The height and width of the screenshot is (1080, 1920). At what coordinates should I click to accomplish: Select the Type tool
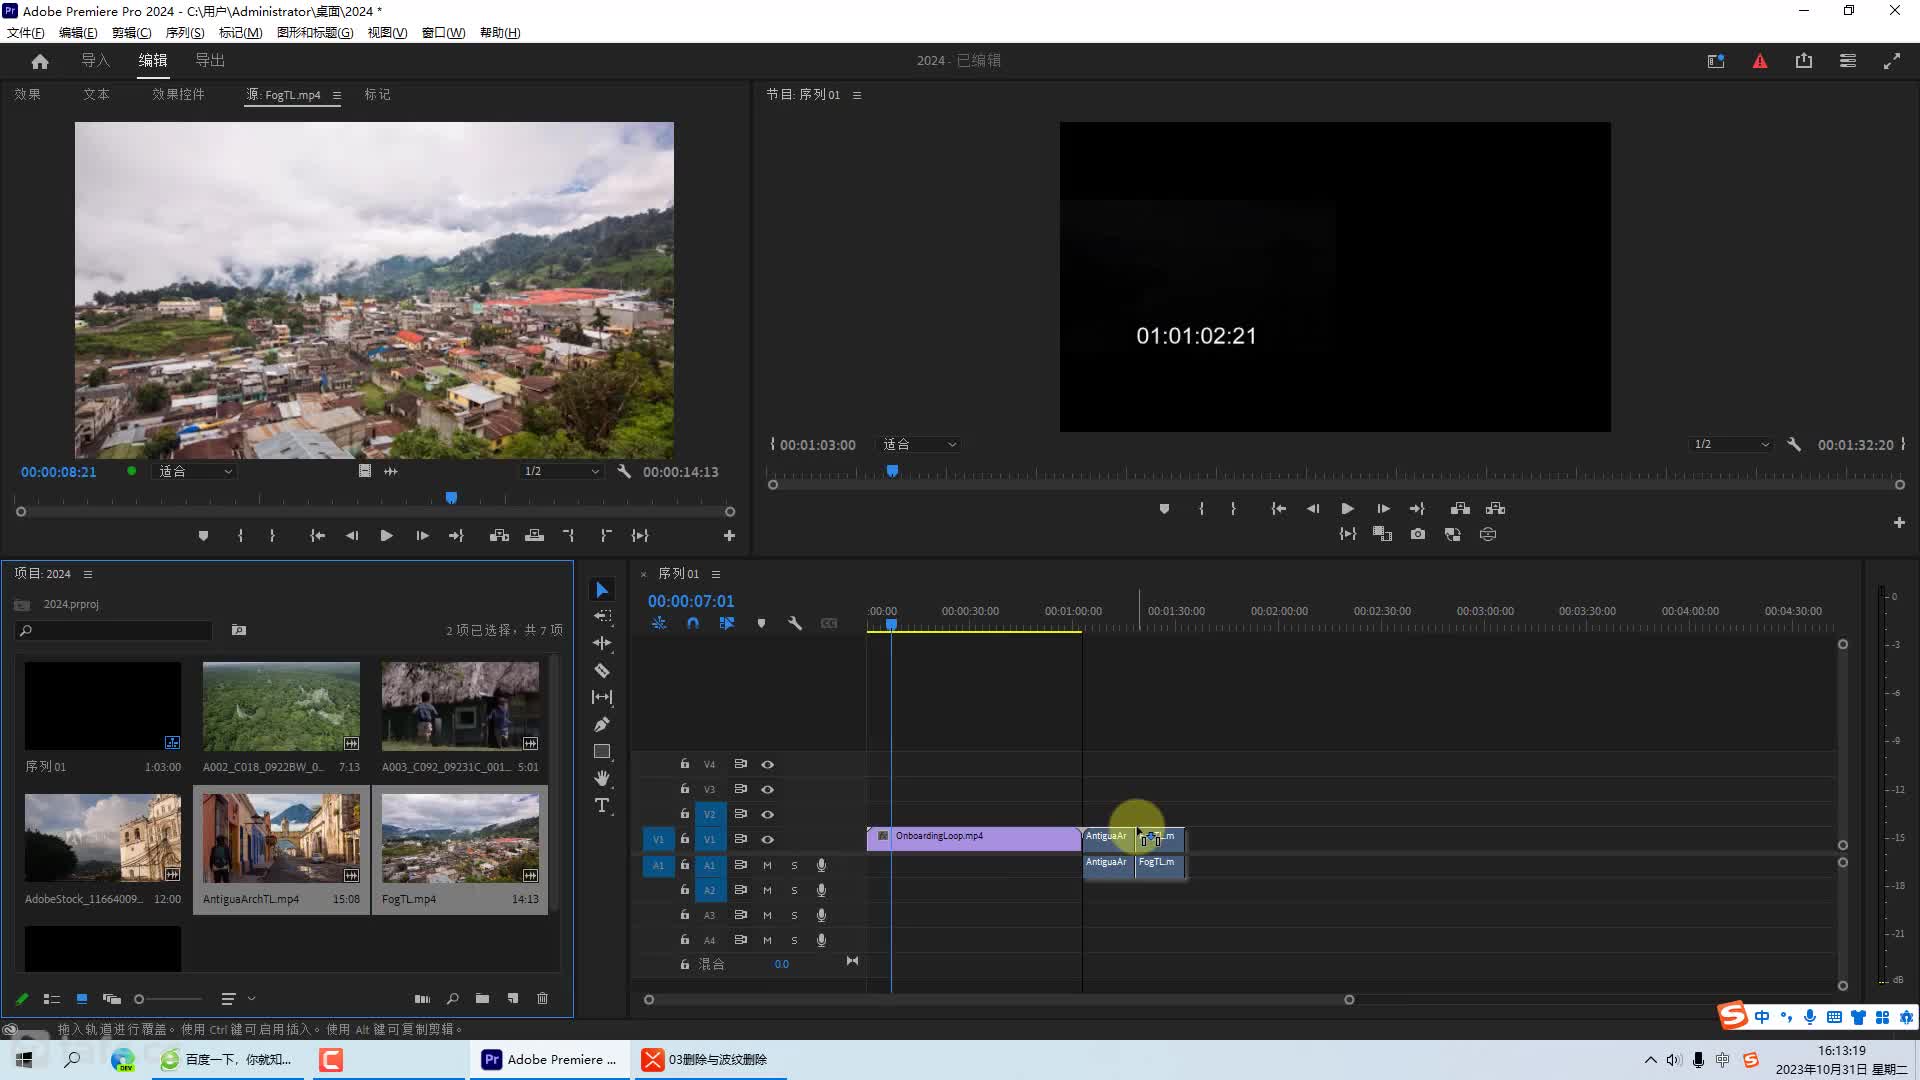point(602,805)
